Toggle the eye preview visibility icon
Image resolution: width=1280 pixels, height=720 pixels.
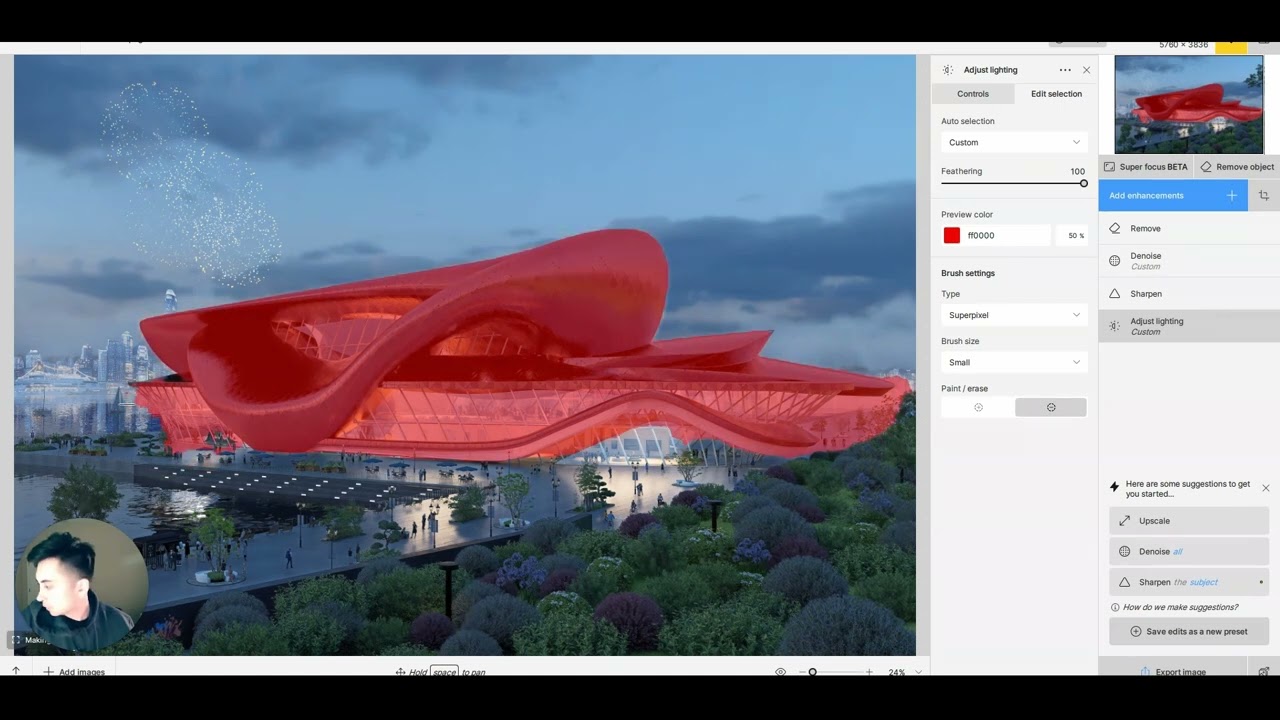[781, 672]
